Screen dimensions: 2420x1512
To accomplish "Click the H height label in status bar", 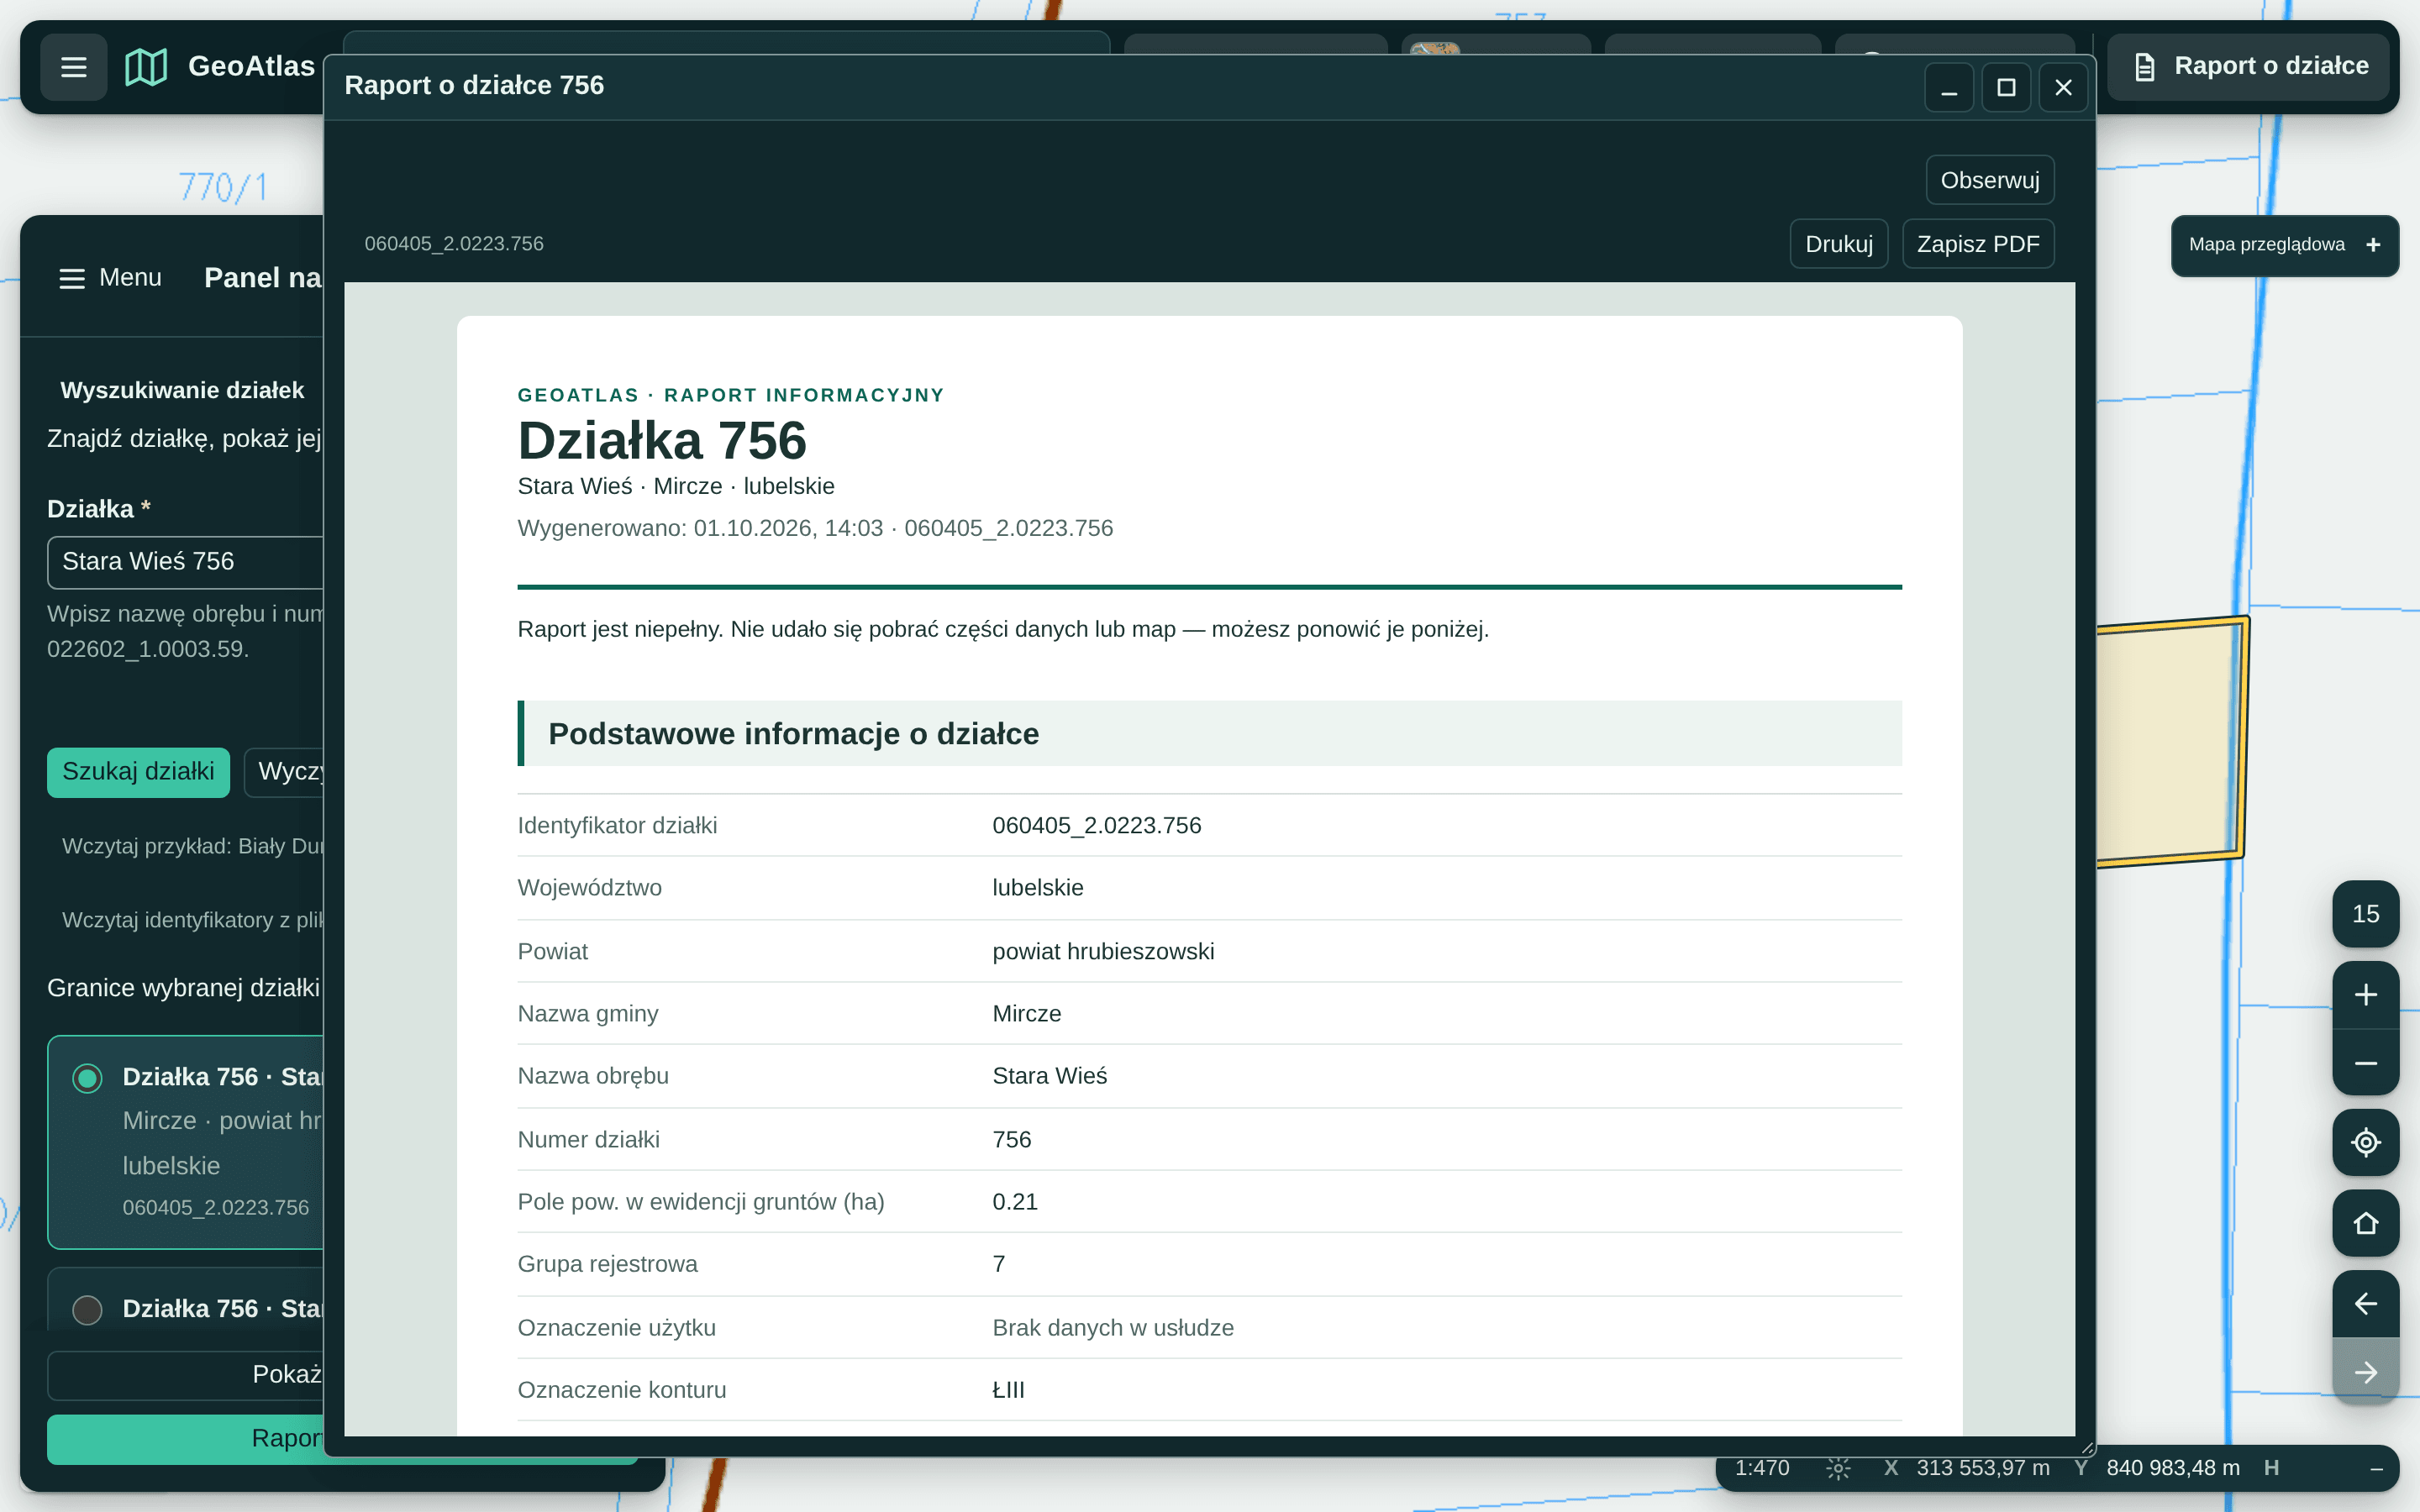I will point(2271,1468).
